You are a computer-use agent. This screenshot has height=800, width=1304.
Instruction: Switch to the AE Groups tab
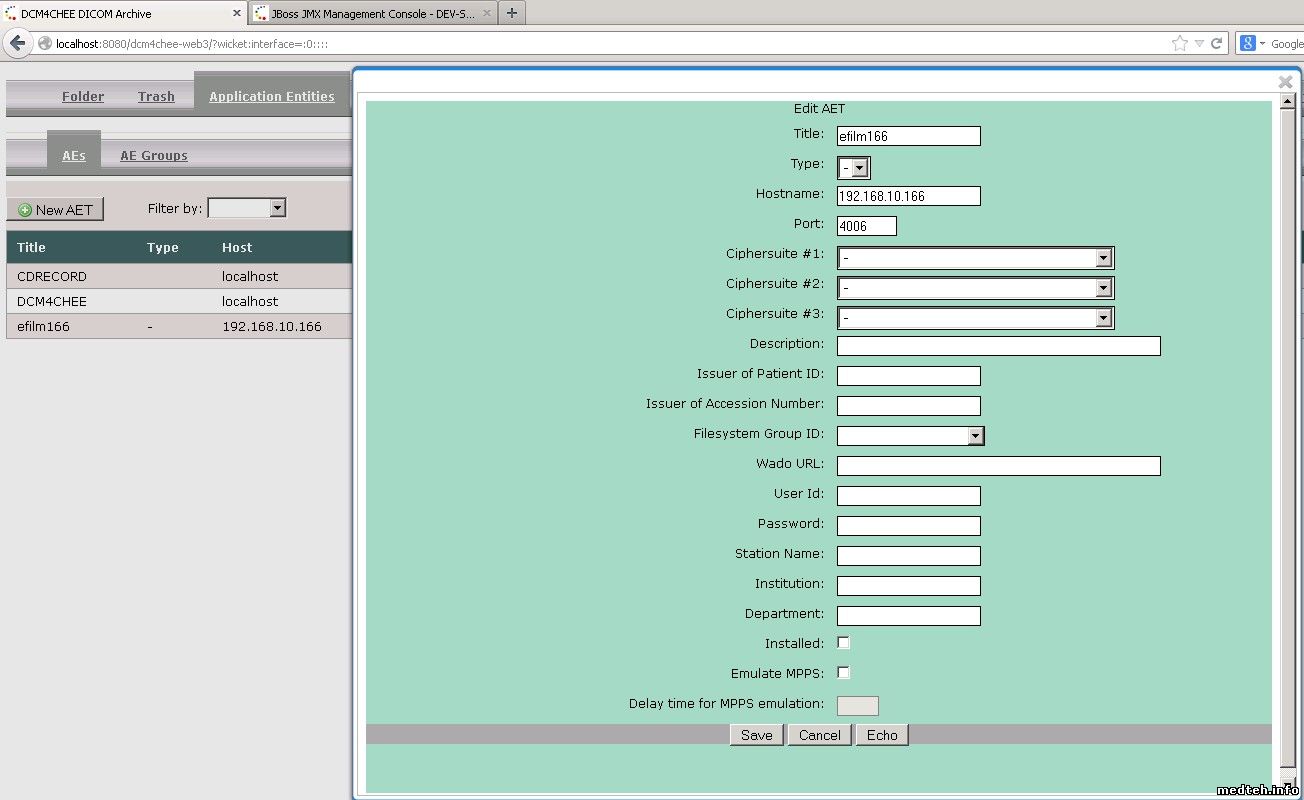(x=154, y=155)
